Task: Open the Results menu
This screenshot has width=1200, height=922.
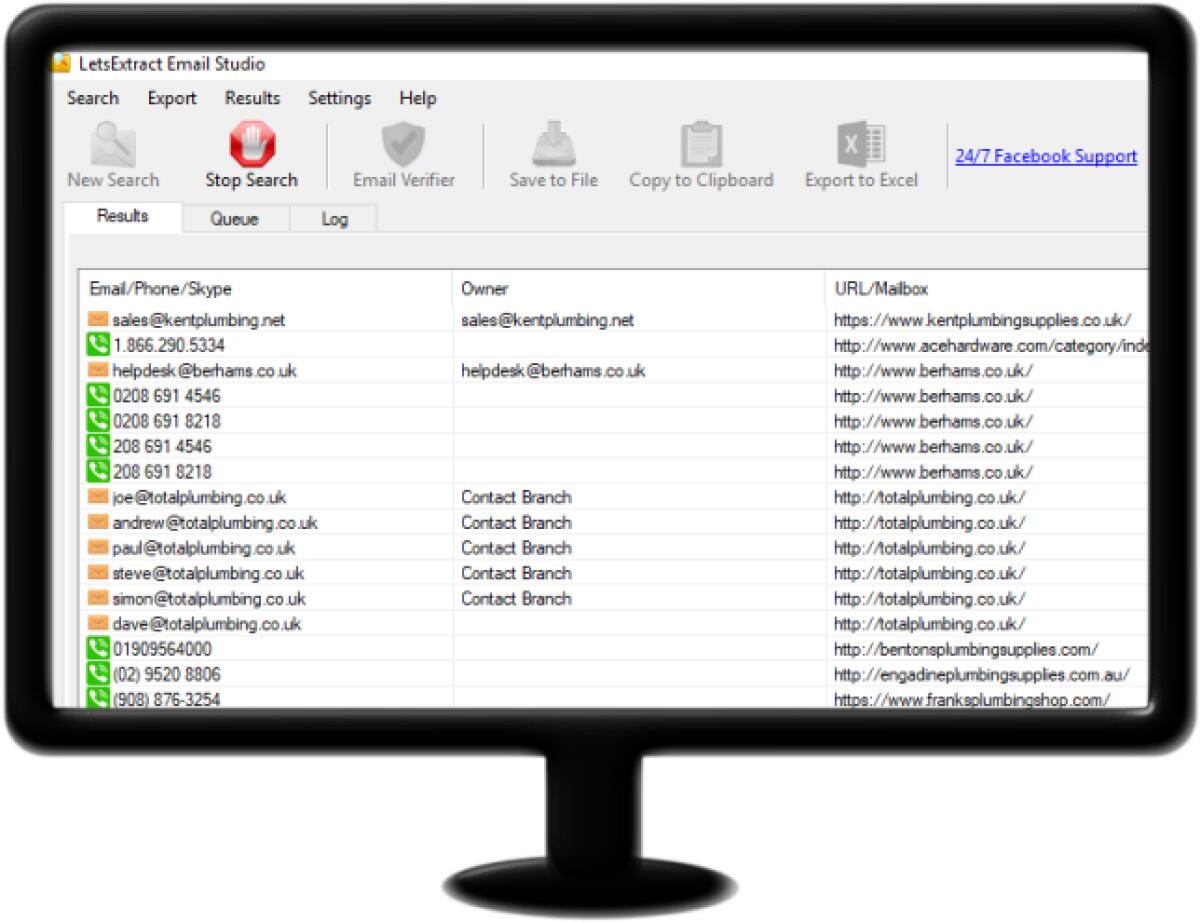Action: [x=252, y=98]
